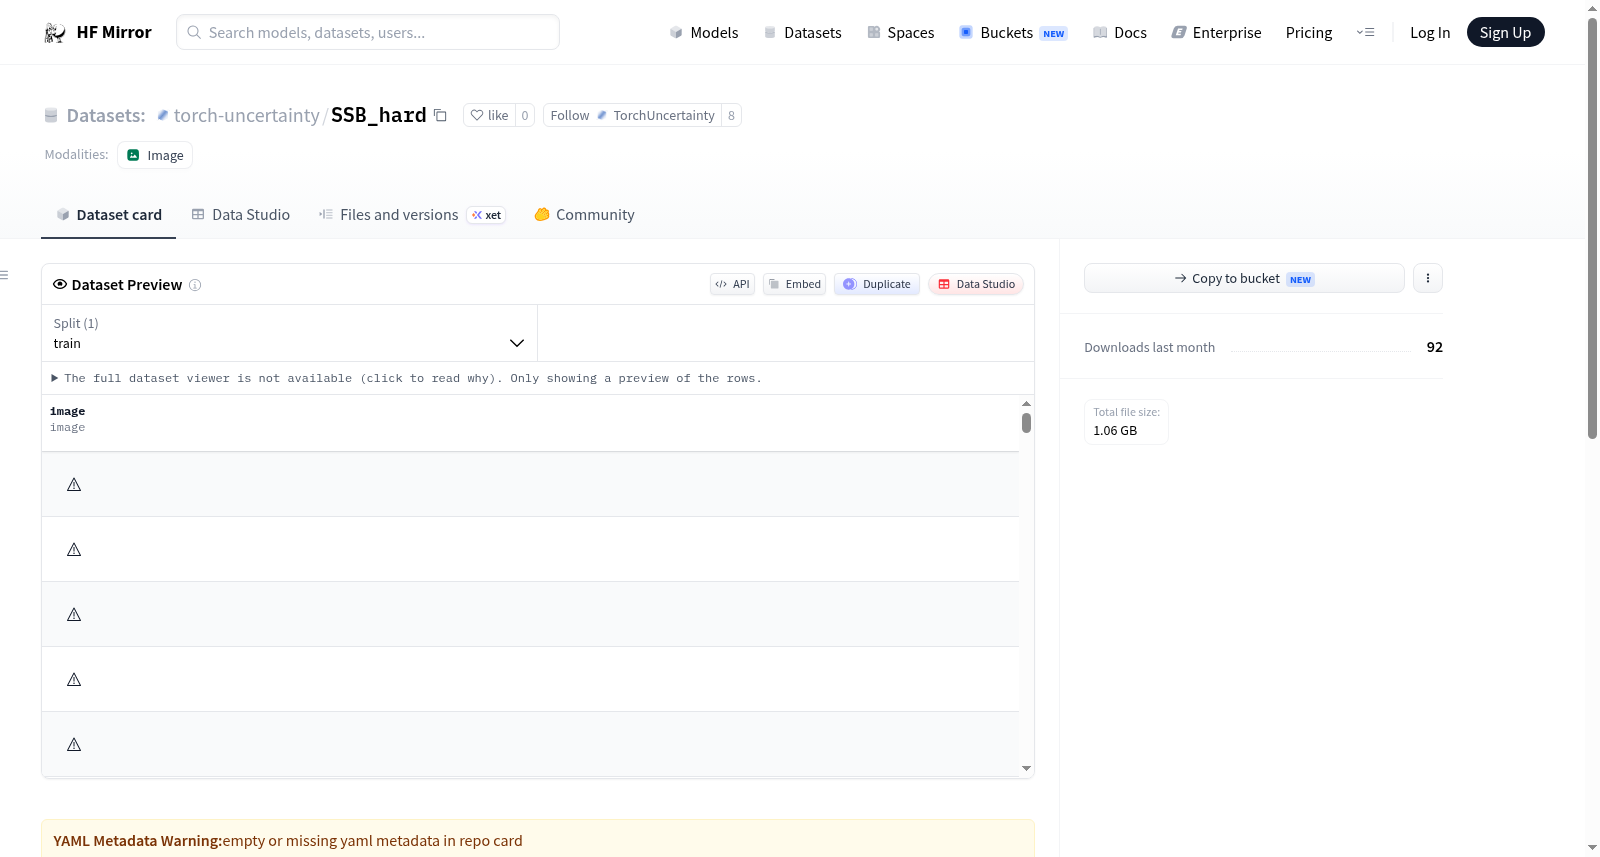Click the page vertical scrollbar thumb

[x=1593, y=228]
